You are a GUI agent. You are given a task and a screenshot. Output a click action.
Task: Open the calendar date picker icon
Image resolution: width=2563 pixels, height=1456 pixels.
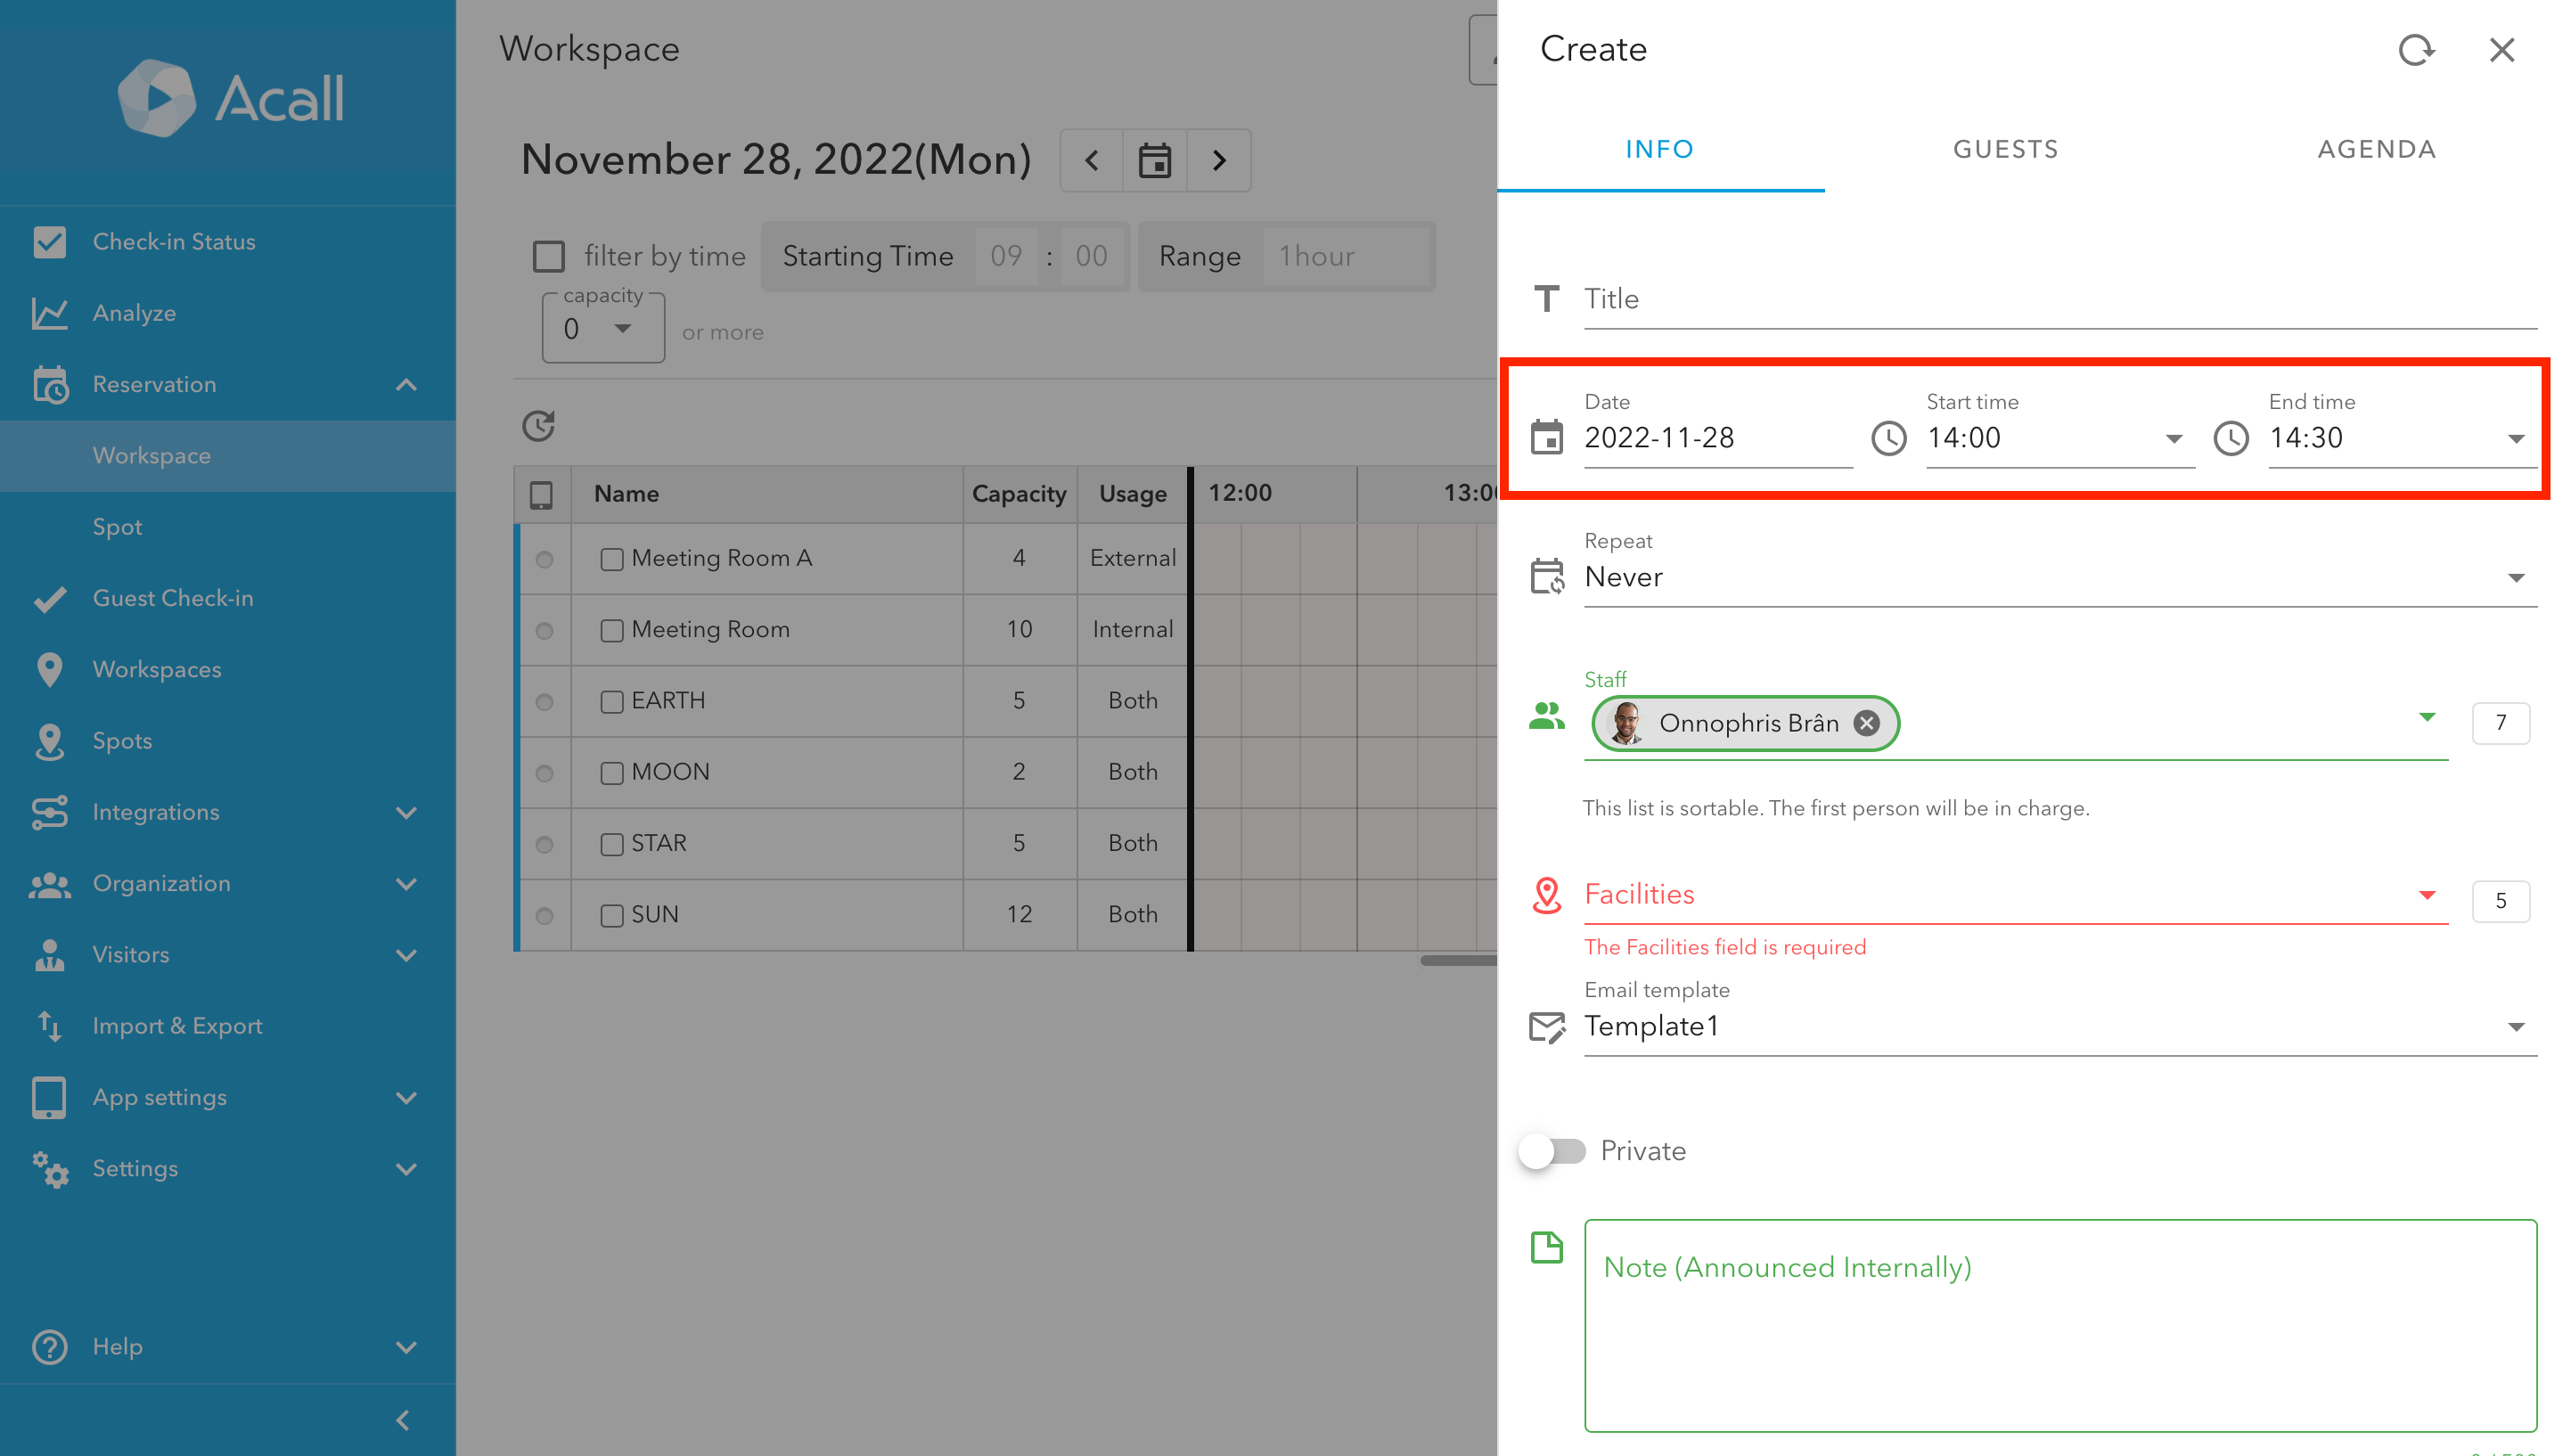click(x=1155, y=160)
